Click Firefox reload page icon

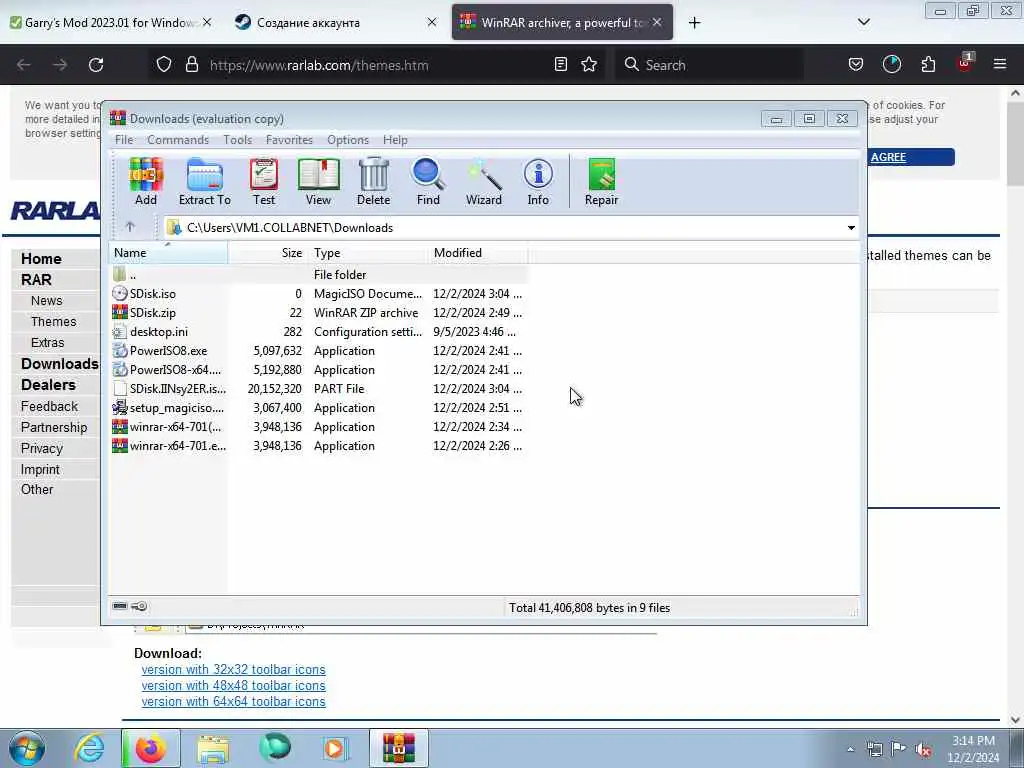[96, 65]
